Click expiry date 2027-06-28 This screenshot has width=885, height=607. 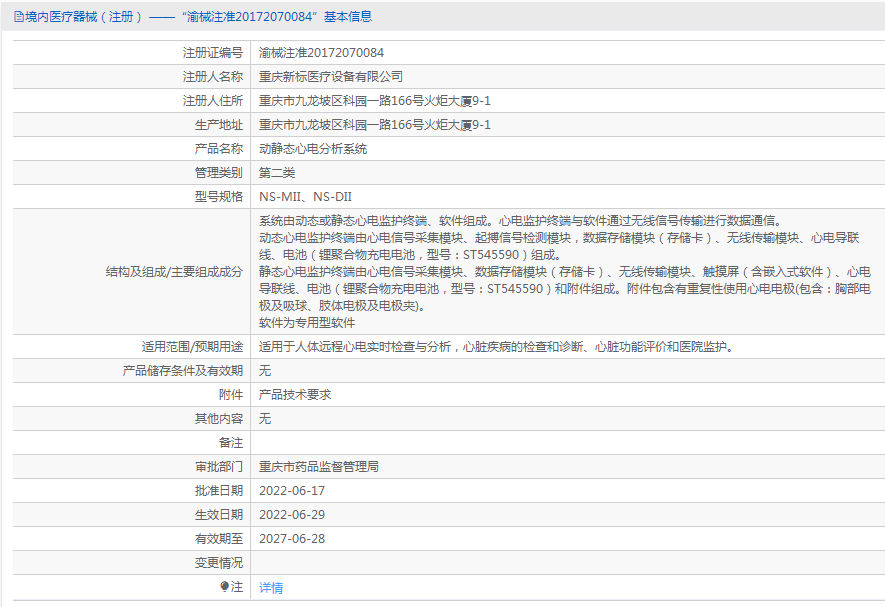[x=292, y=539]
